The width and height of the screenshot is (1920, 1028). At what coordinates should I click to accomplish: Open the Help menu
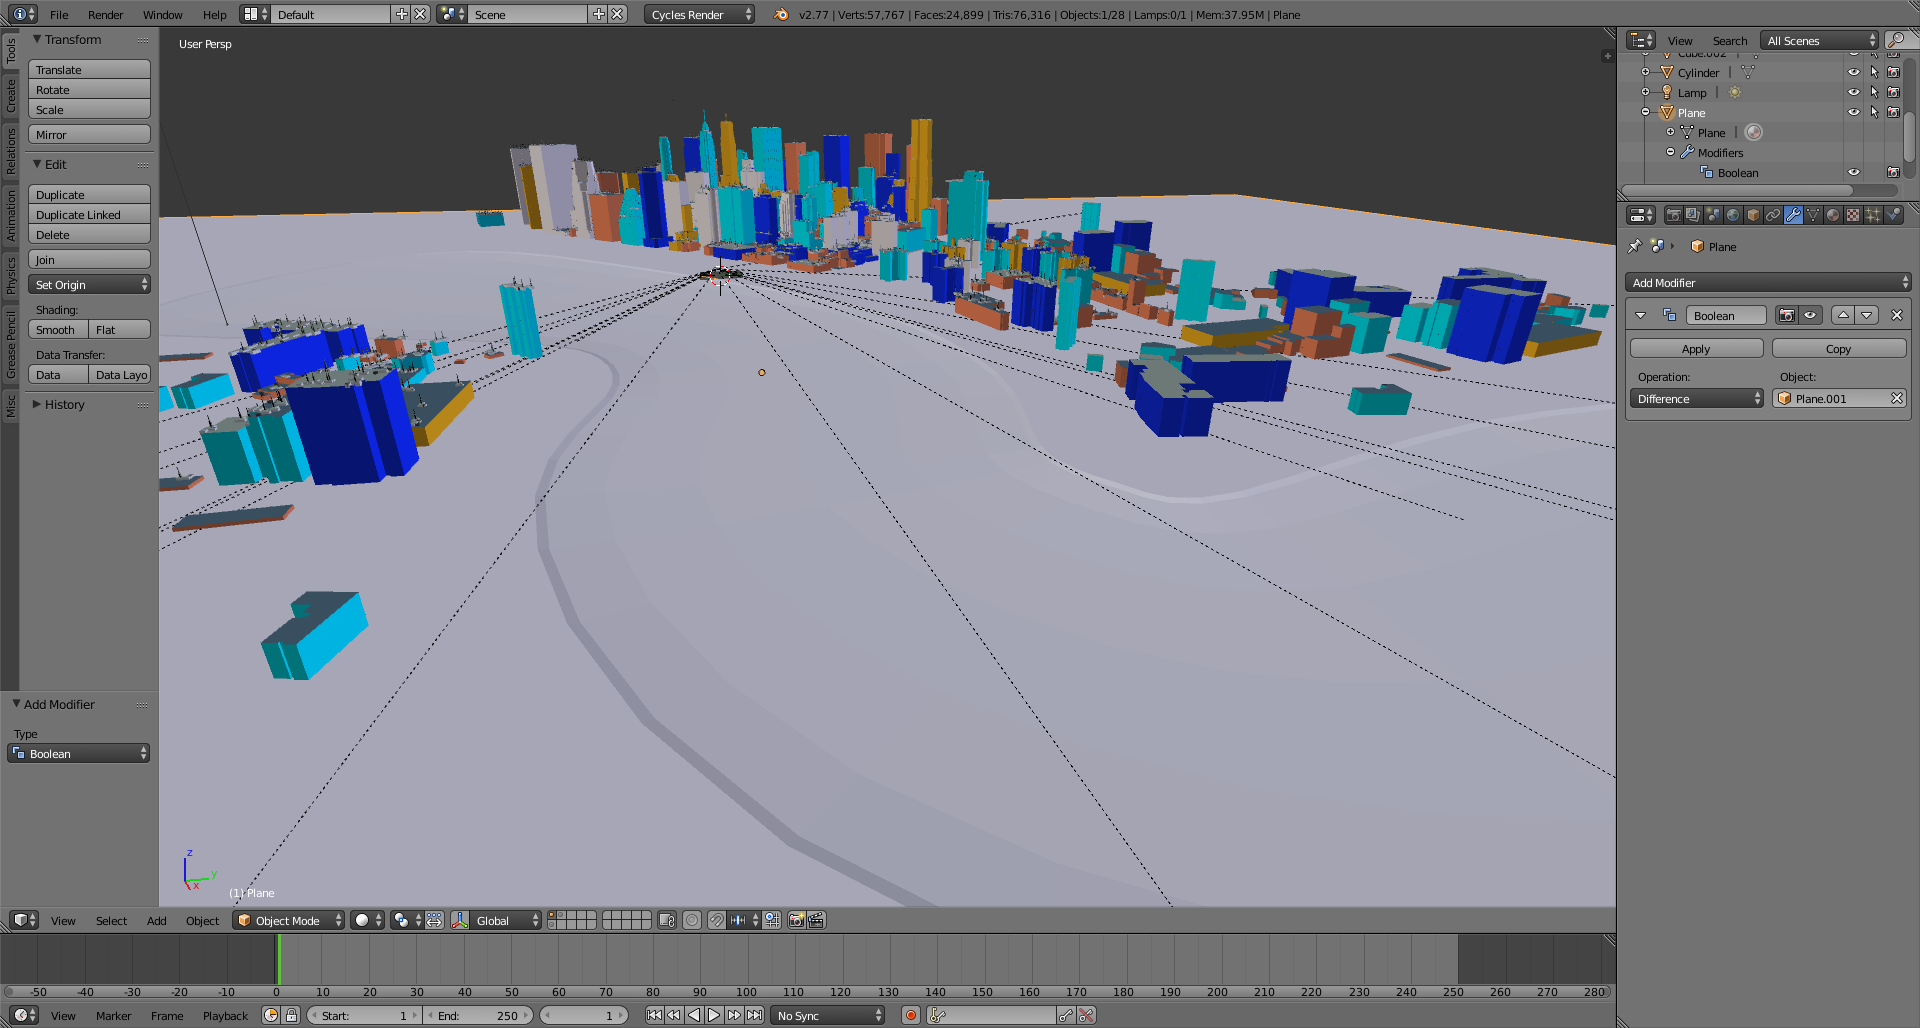click(x=214, y=14)
